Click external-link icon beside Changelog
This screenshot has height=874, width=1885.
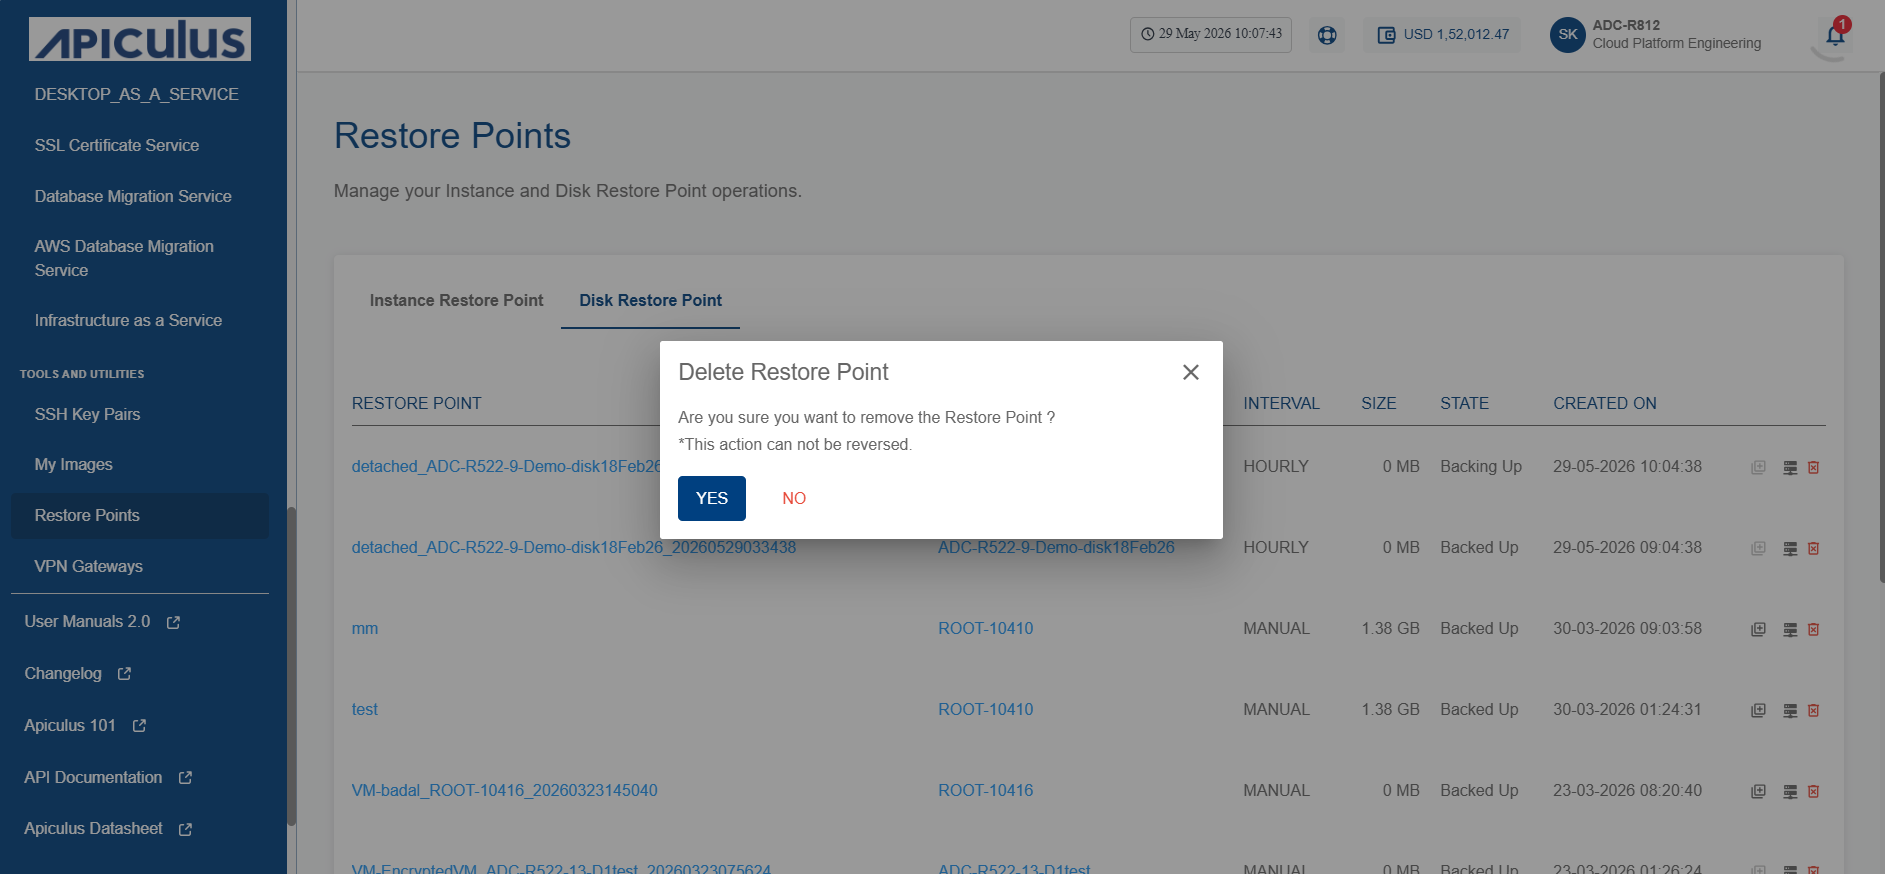coord(124,674)
